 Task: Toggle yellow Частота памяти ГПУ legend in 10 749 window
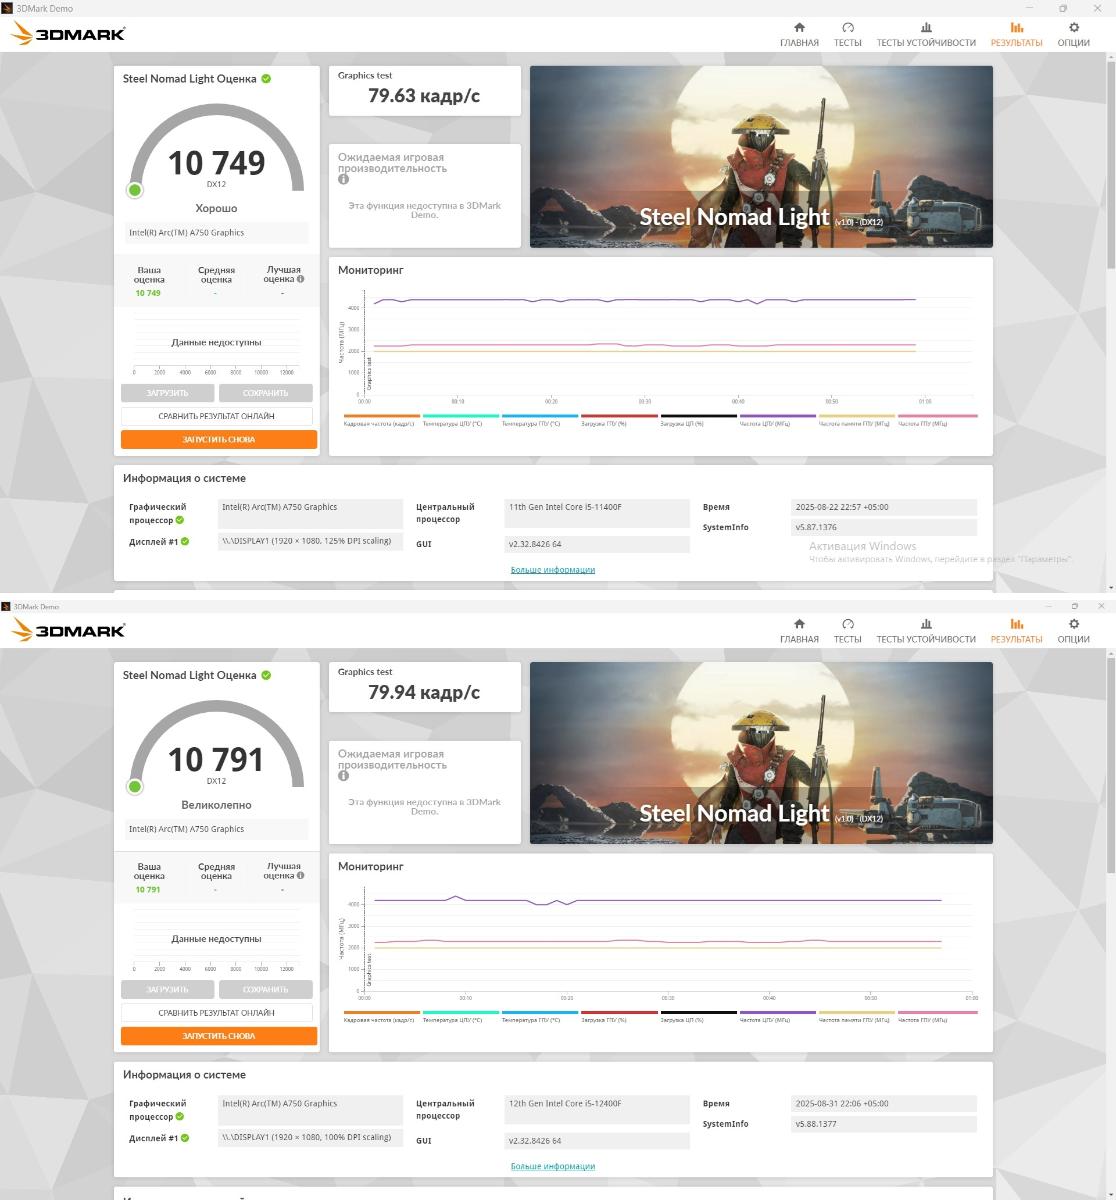pyautogui.click(x=857, y=420)
